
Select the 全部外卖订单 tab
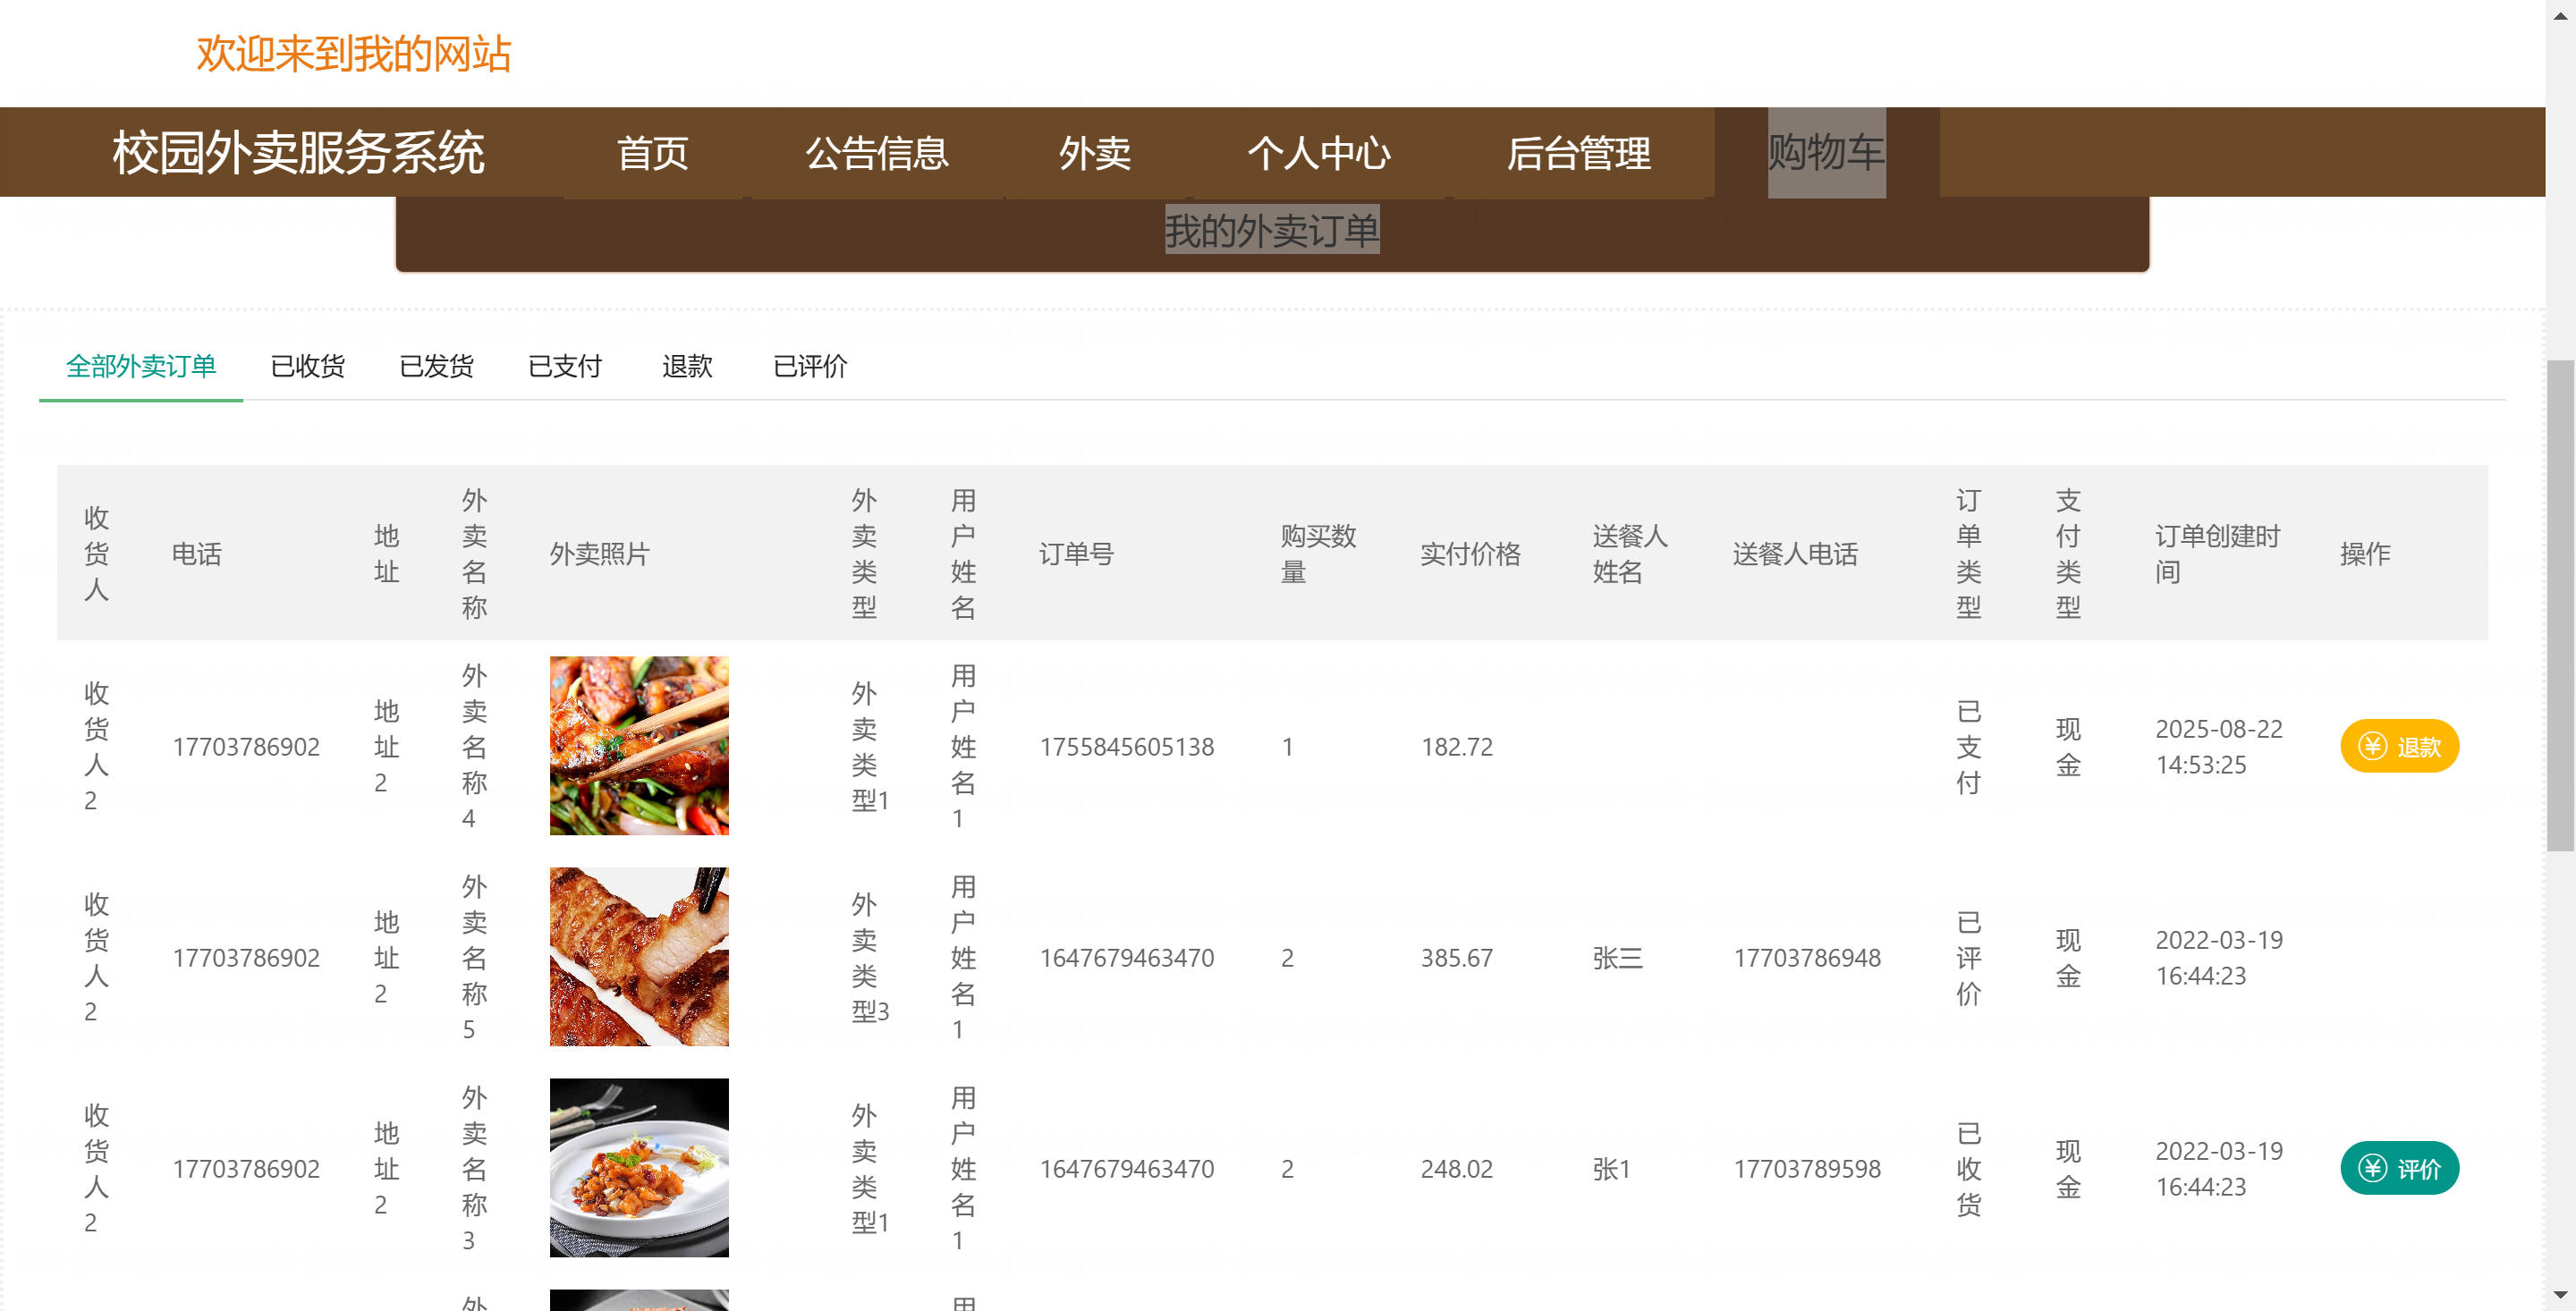pos(141,366)
